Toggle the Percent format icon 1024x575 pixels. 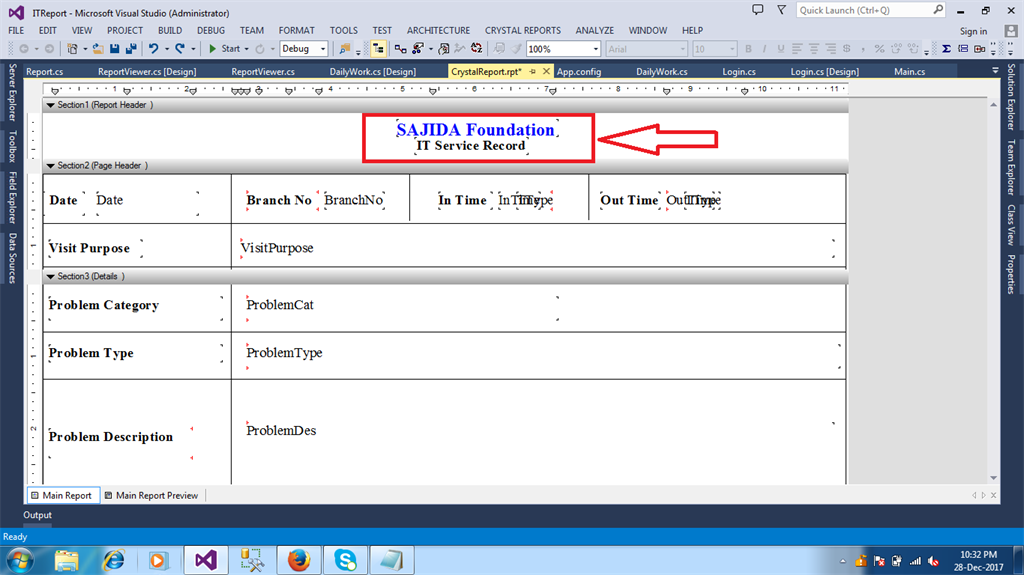click(x=880, y=49)
